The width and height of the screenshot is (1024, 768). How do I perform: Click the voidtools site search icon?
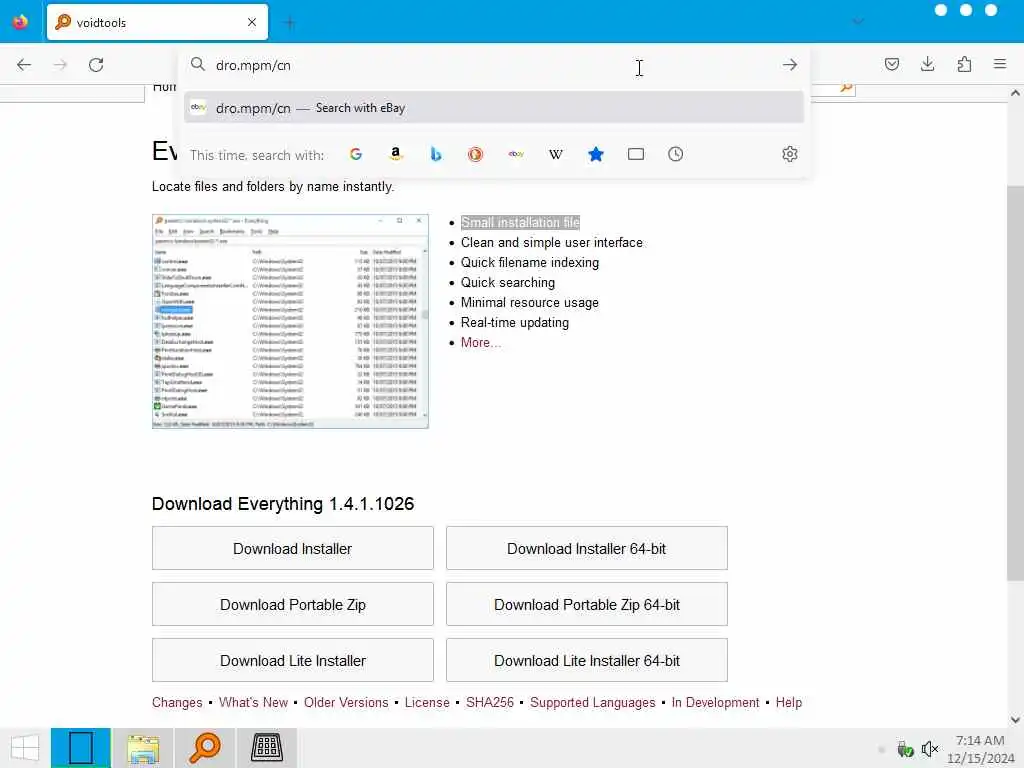[x=846, y=87]
